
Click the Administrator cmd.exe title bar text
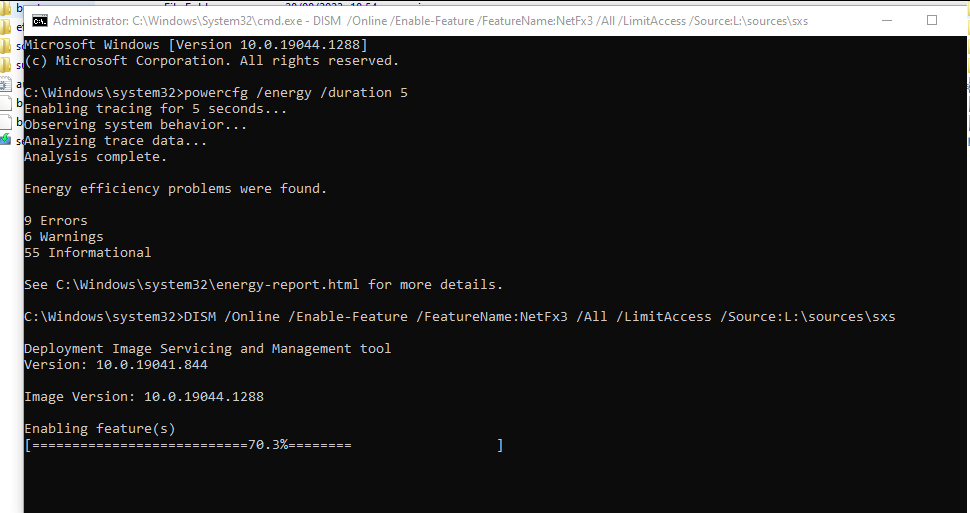(431, 21)
